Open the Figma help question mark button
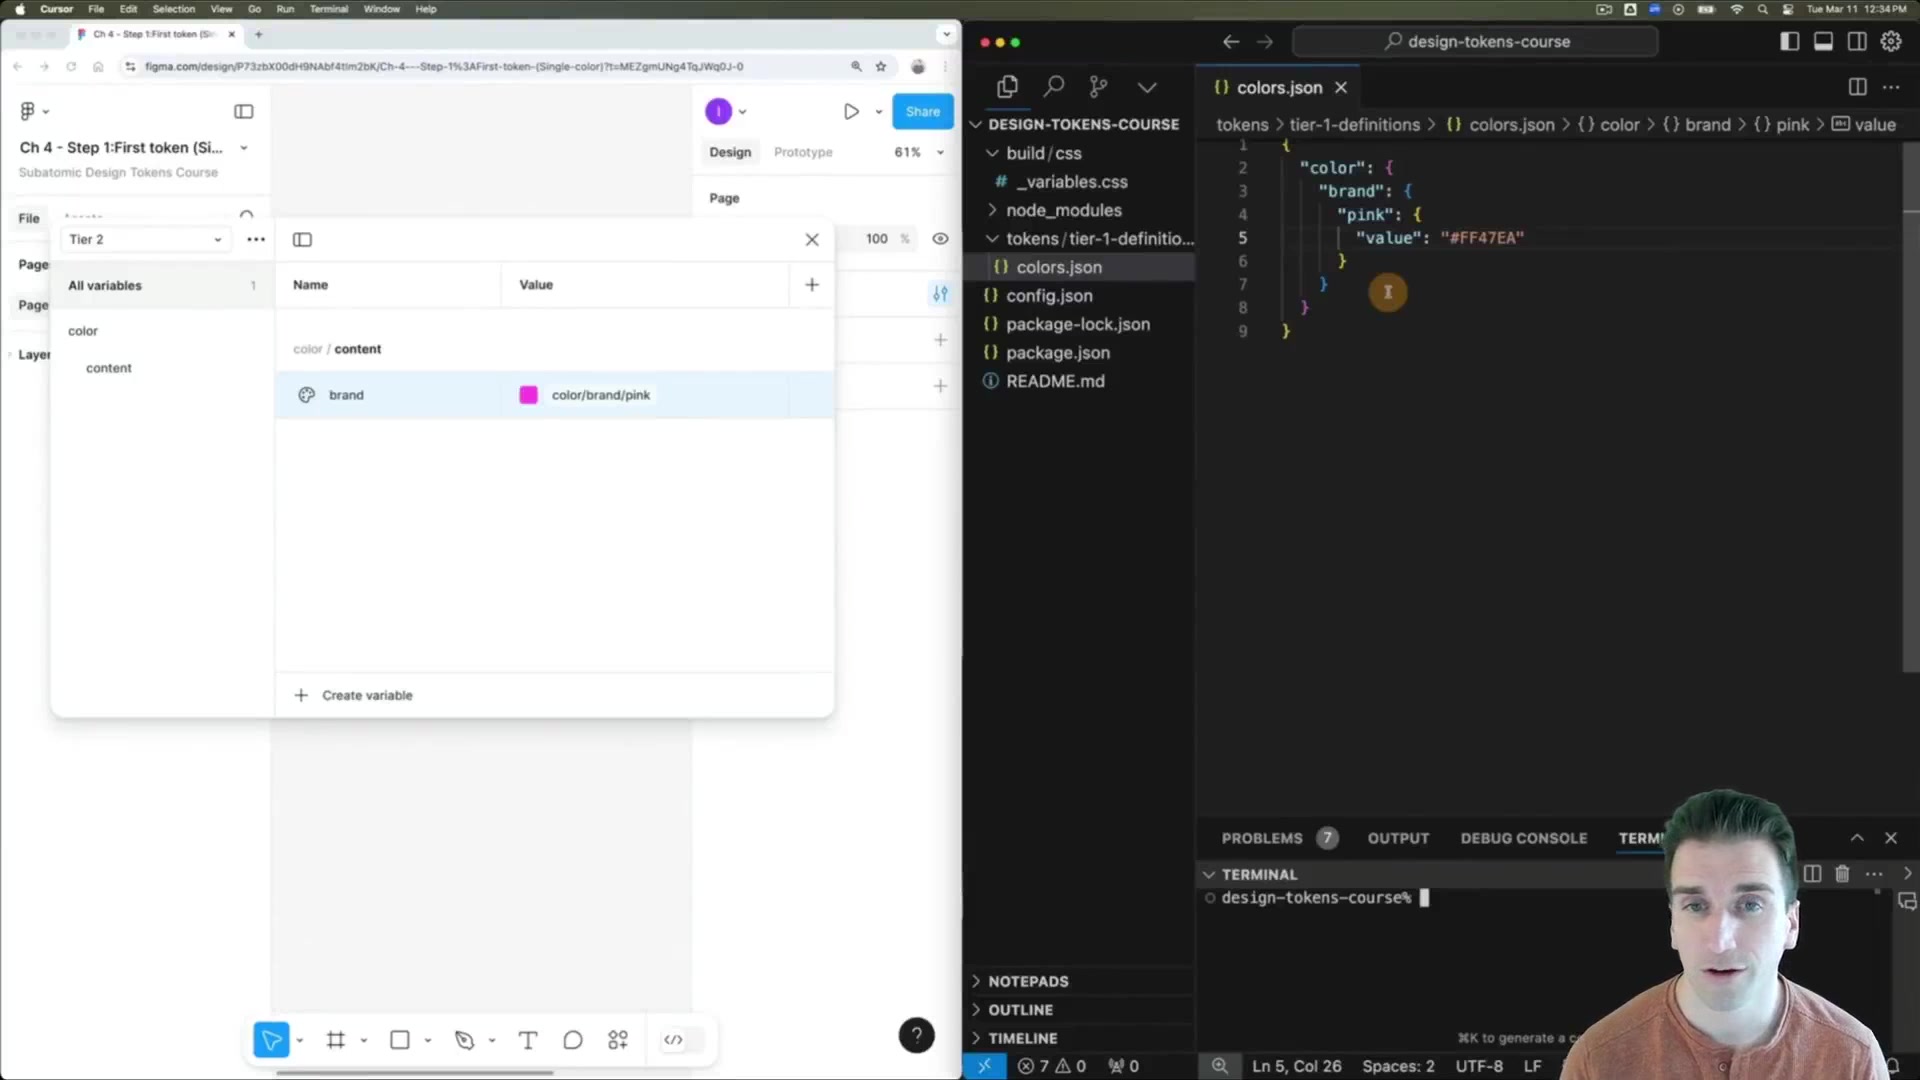This screenshot has height=1080, width=1920. (x=916, y=1035)
